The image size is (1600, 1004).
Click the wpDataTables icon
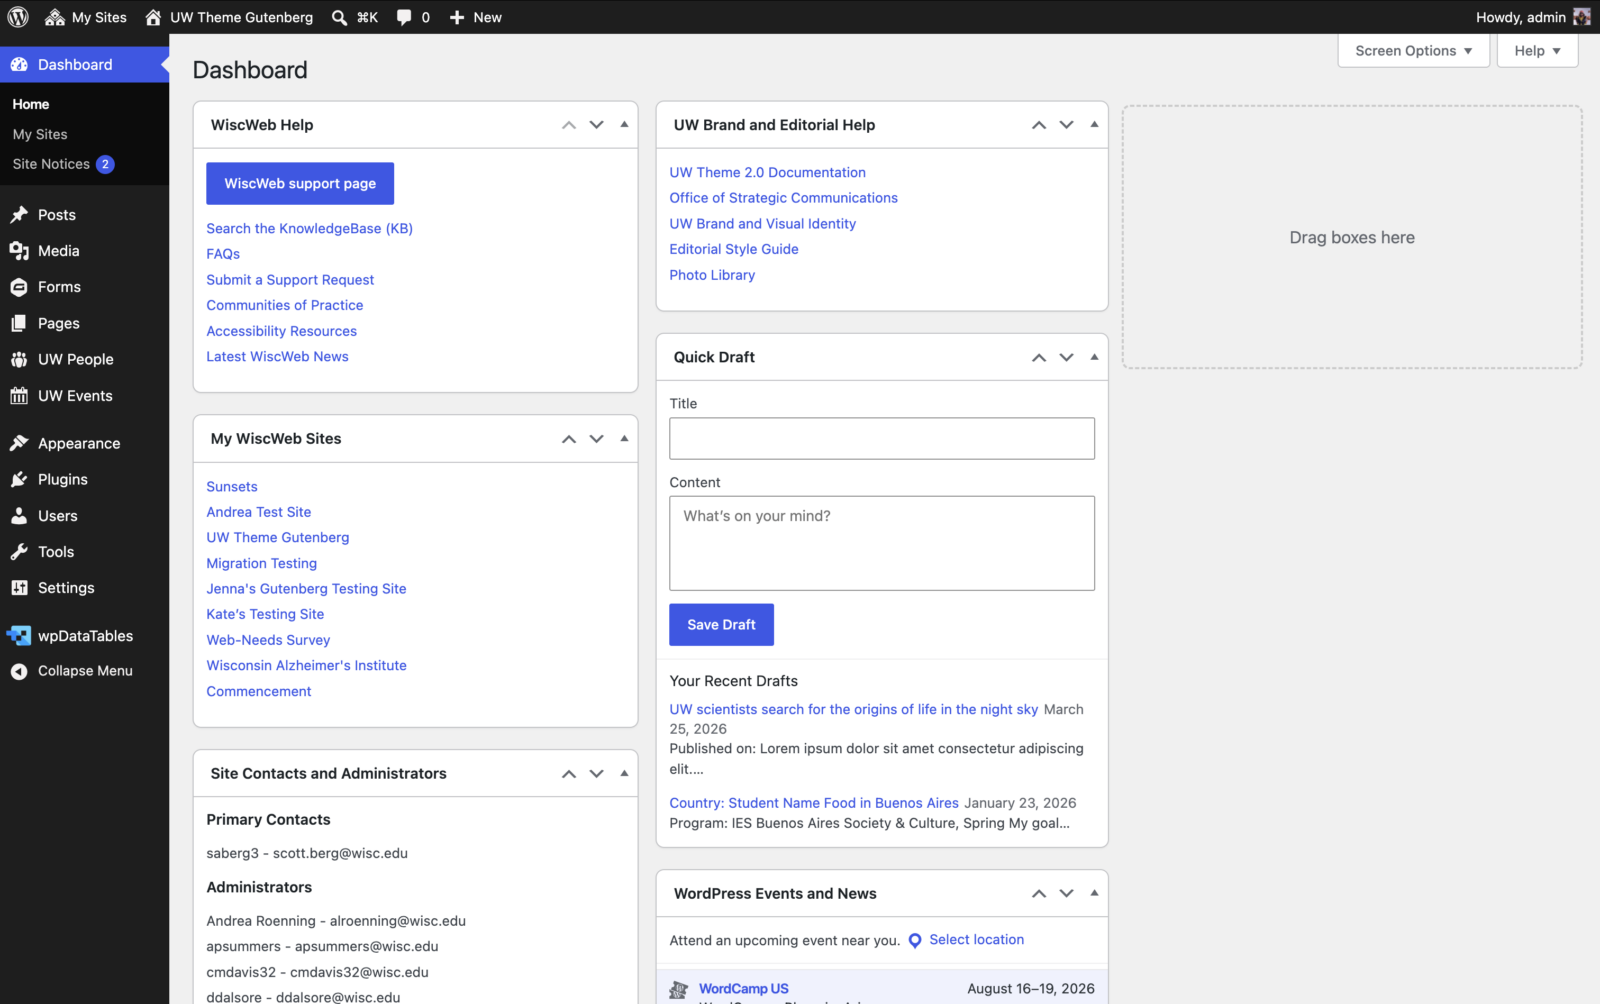click(19, 636)
